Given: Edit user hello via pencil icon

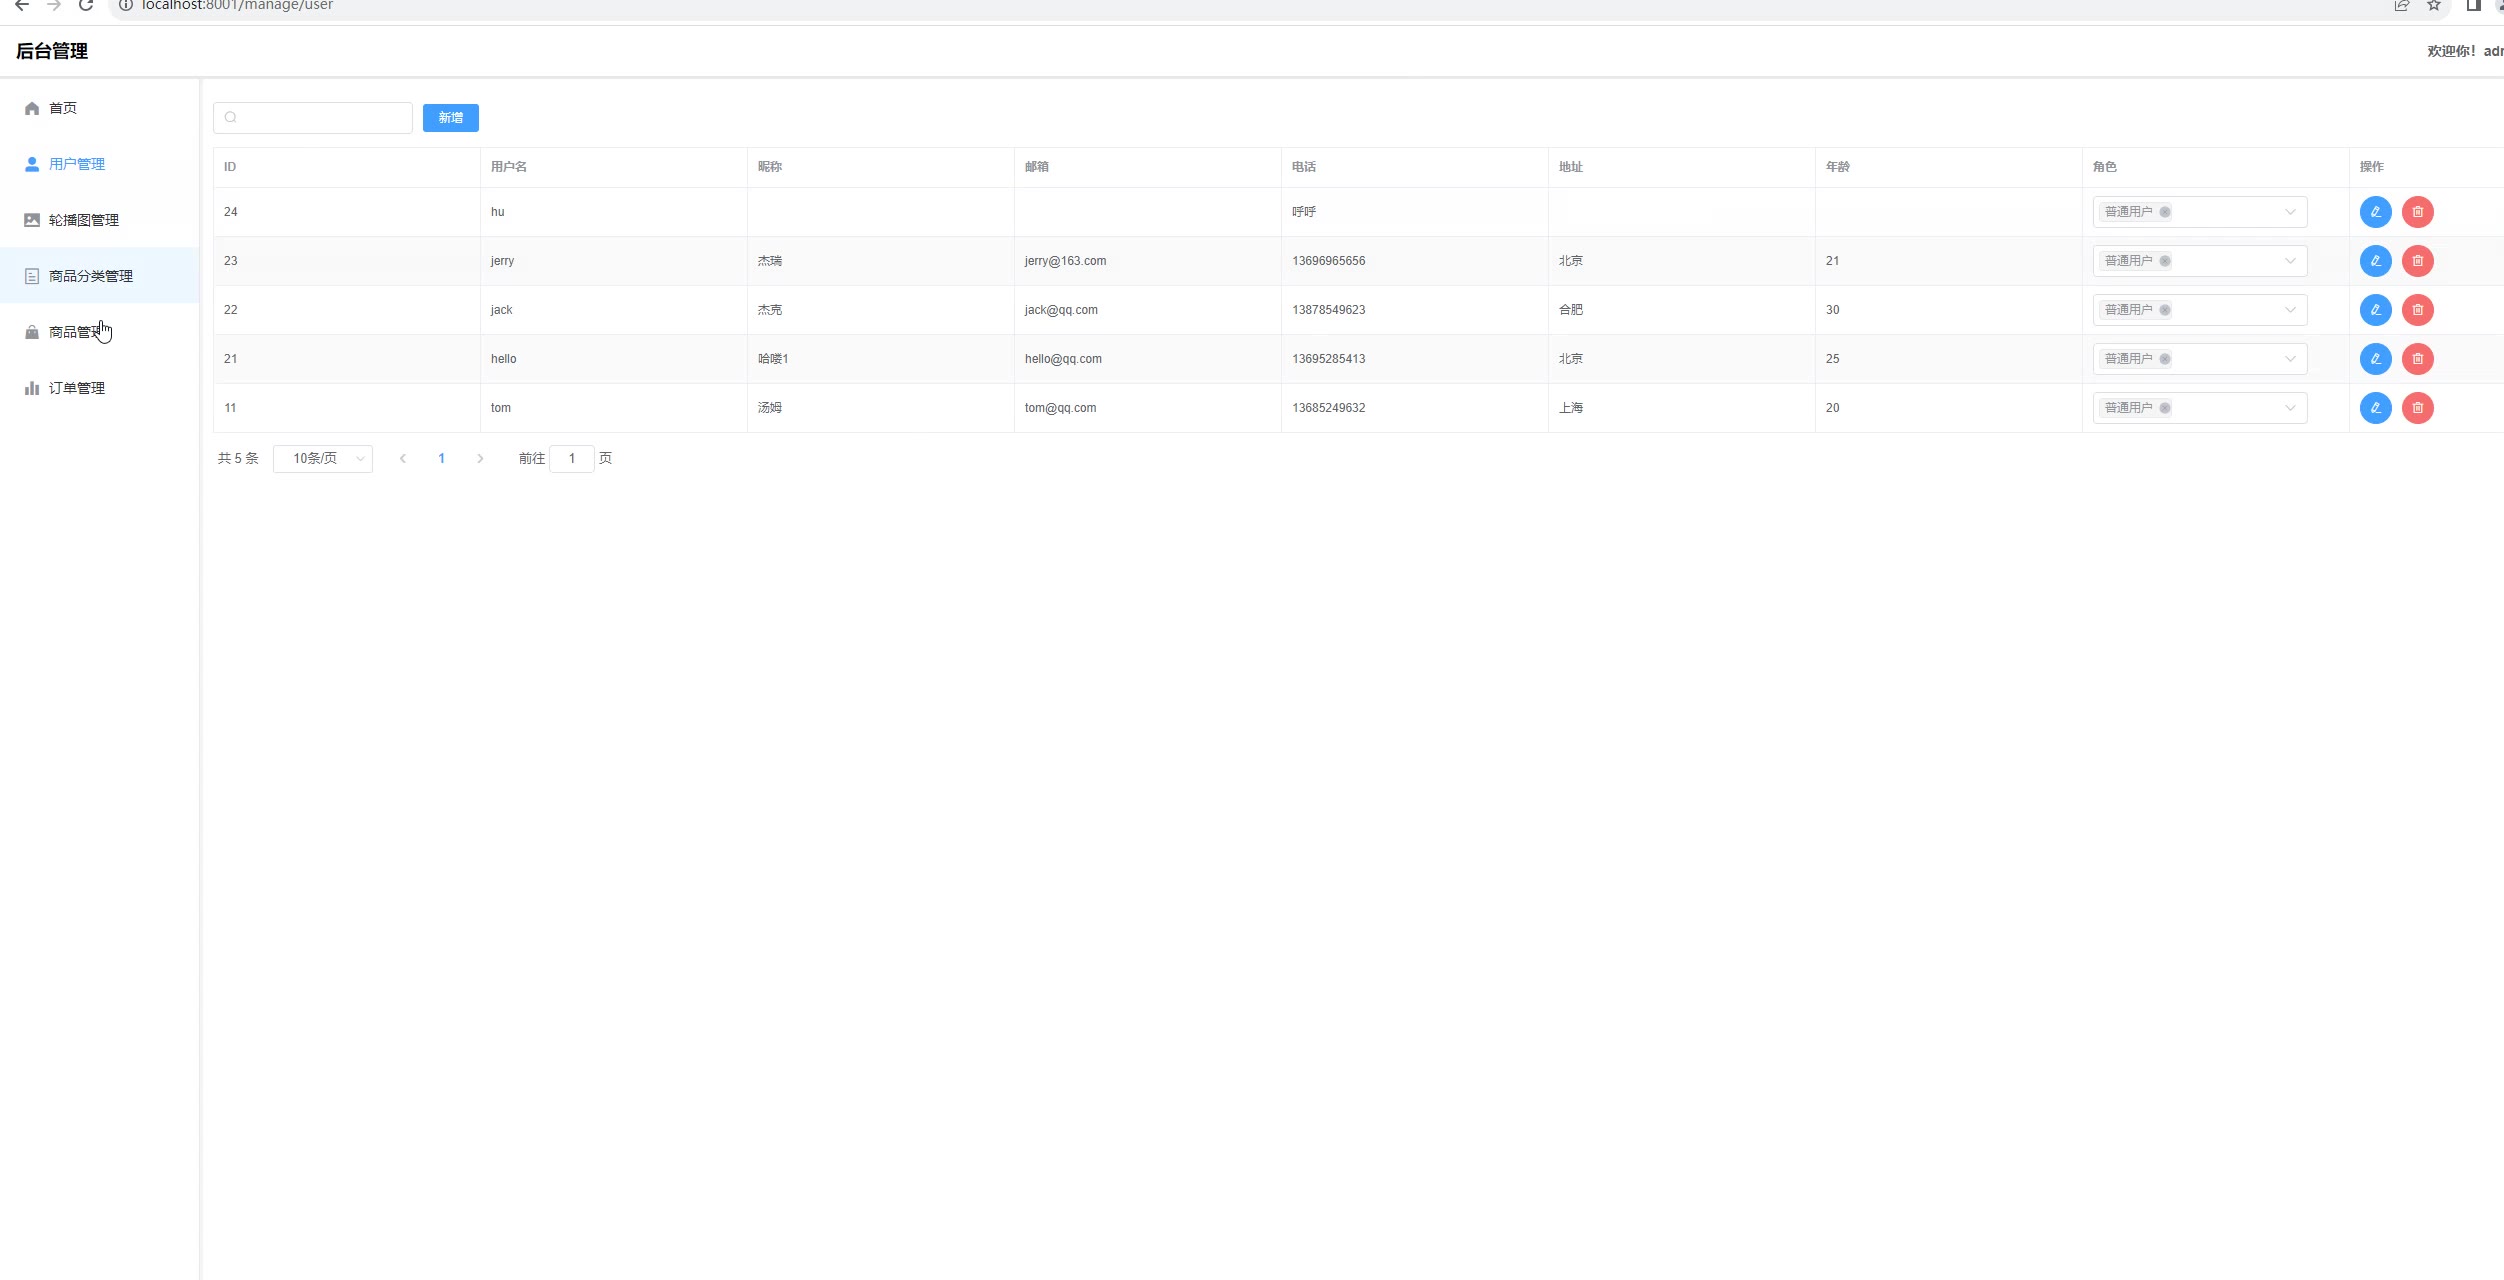Looking at the screenshot, I should tap(2375, 359).
